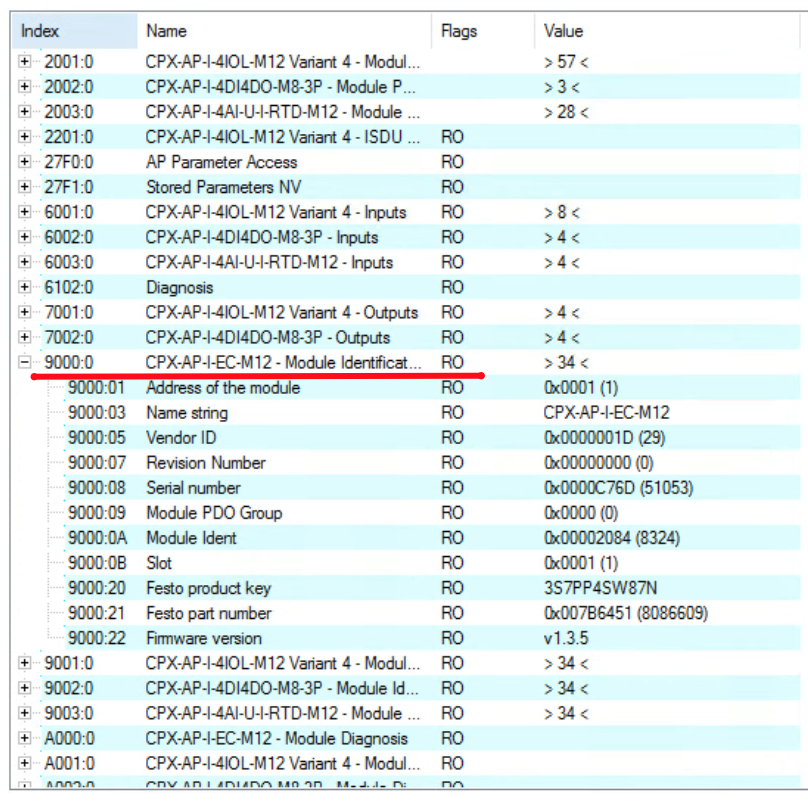Click the Flags column header

483,31
